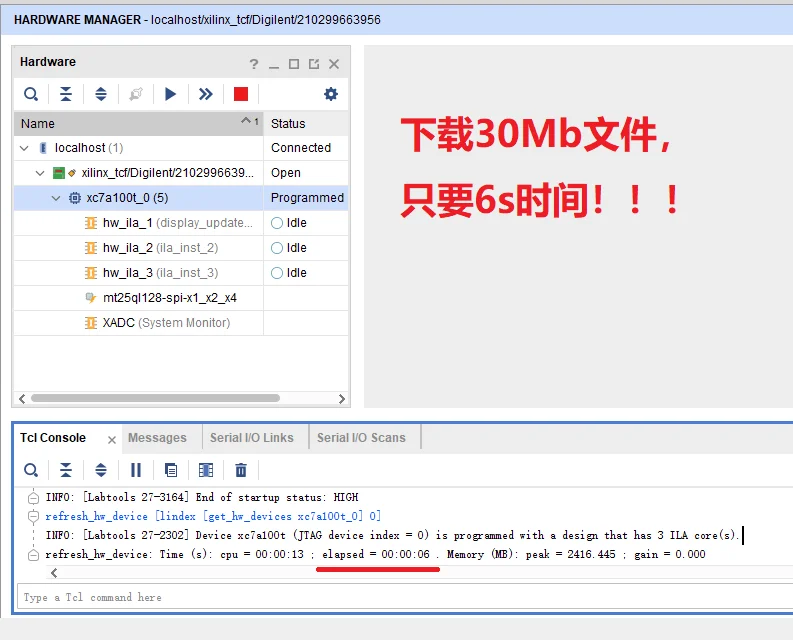Click the Hardware panel horizontal scrollbar thumb
793x640 pixels.
coord(155,398)
